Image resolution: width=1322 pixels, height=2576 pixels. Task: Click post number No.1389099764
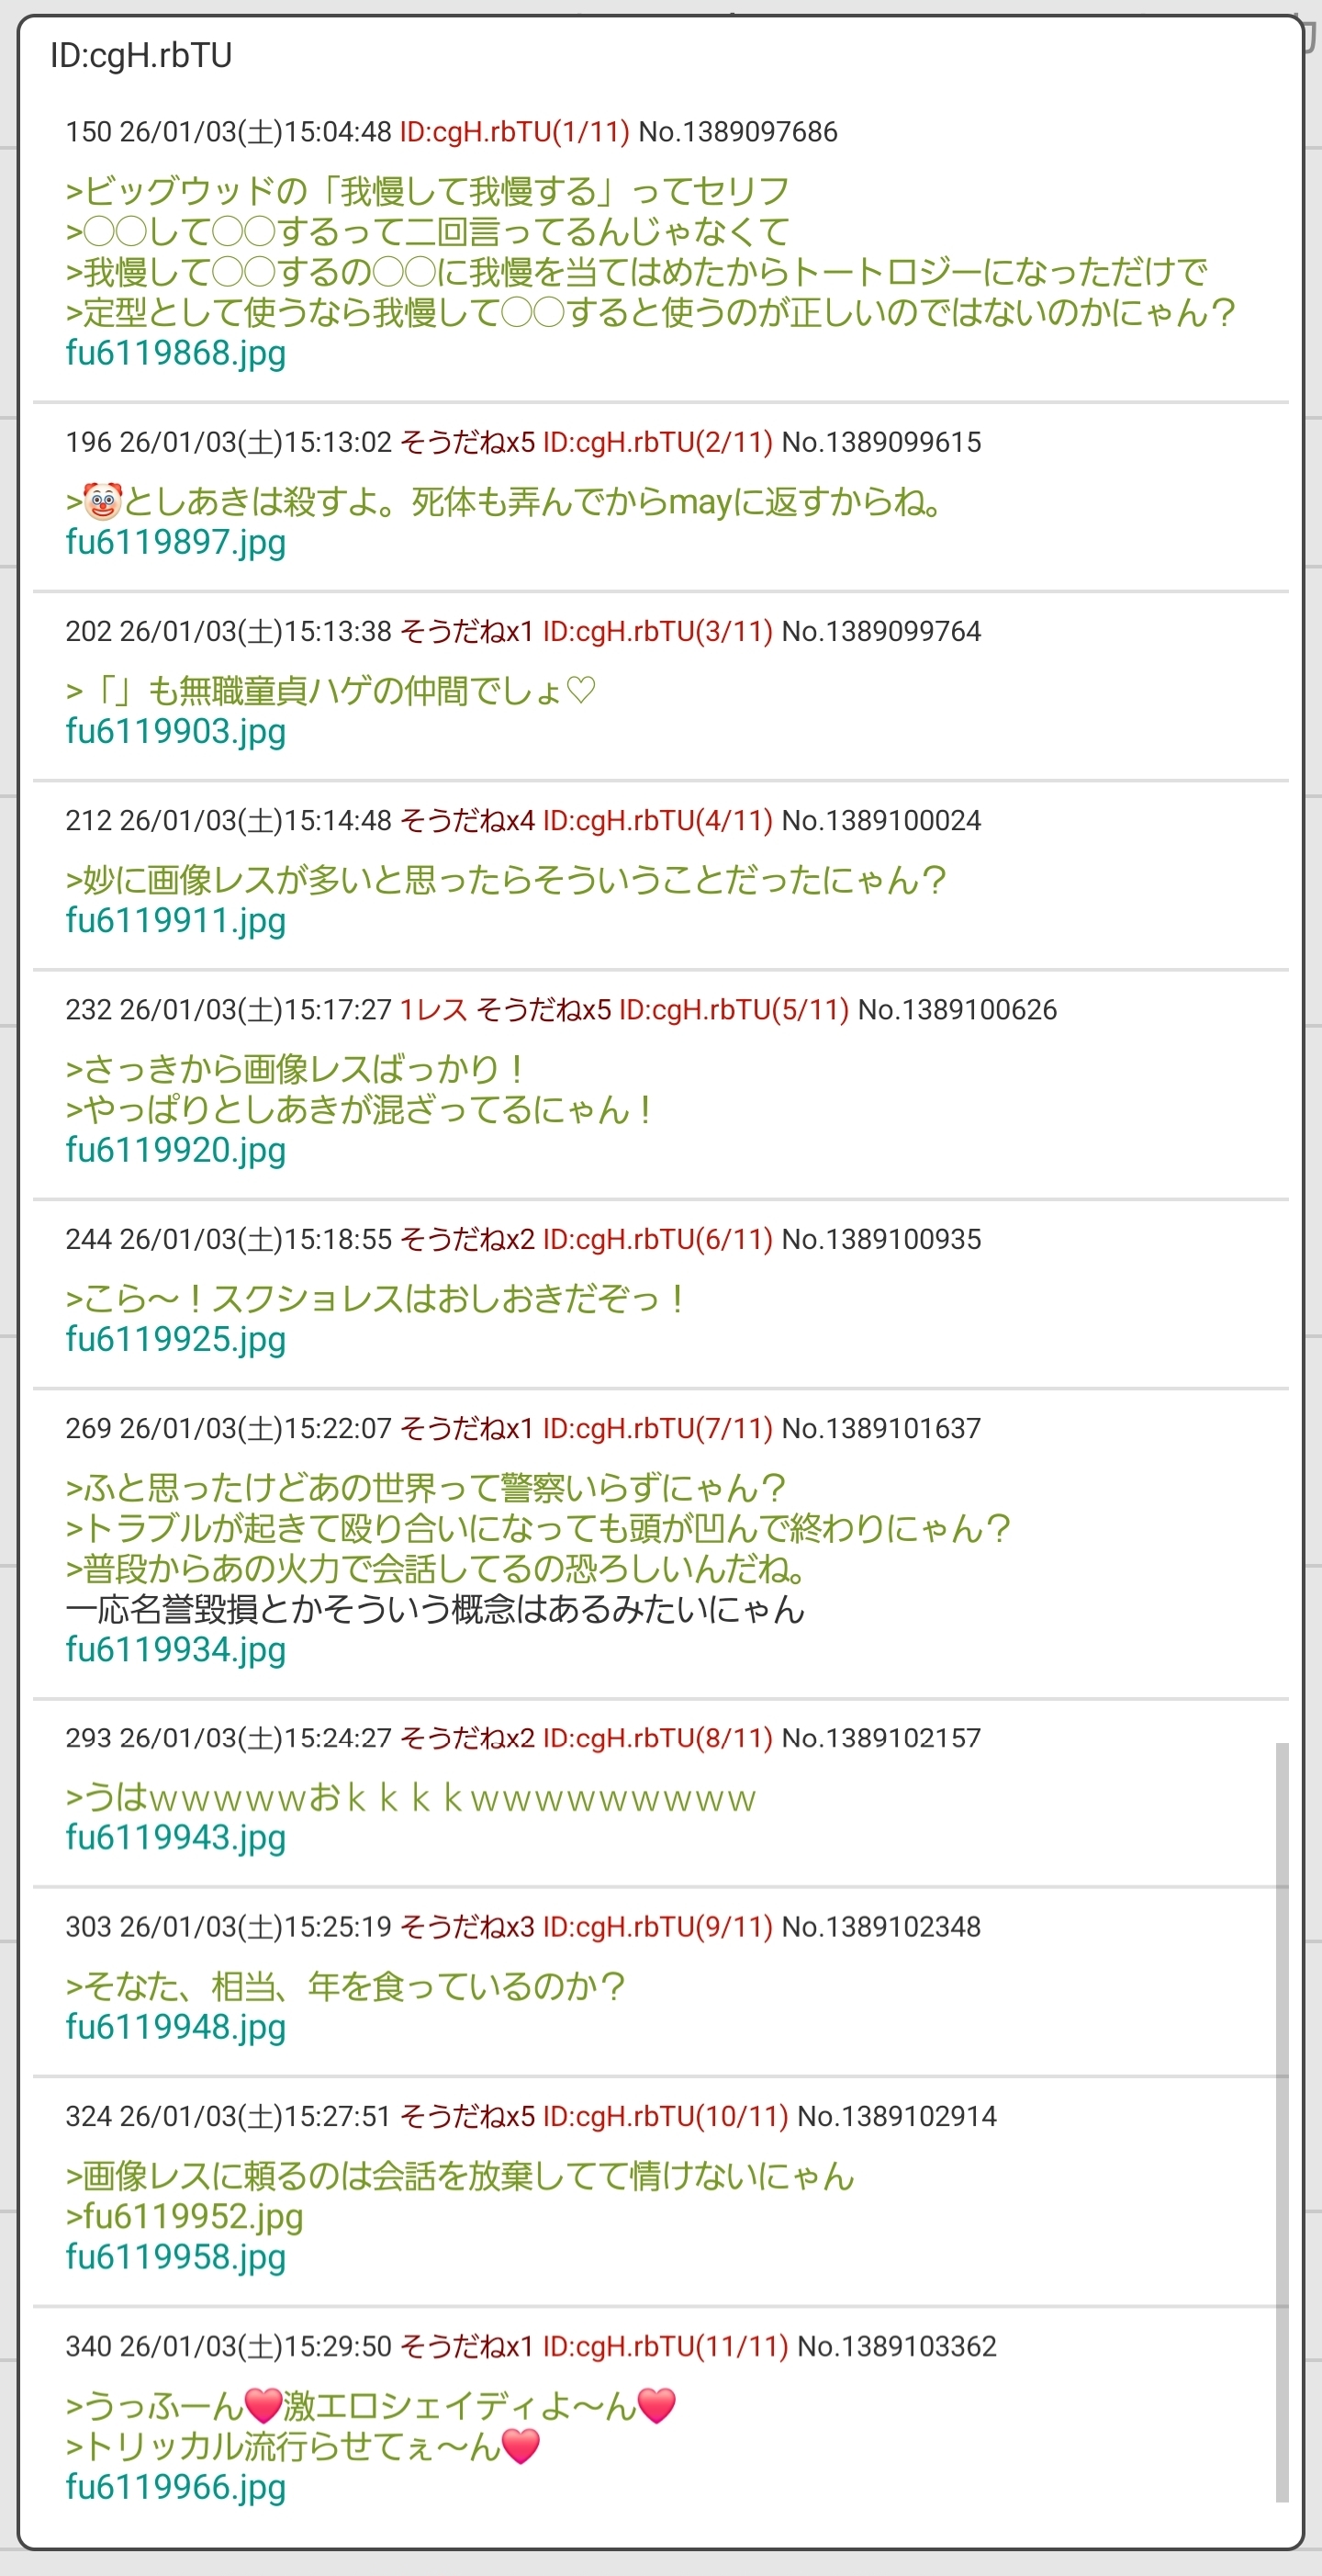[x=881, y=632]
